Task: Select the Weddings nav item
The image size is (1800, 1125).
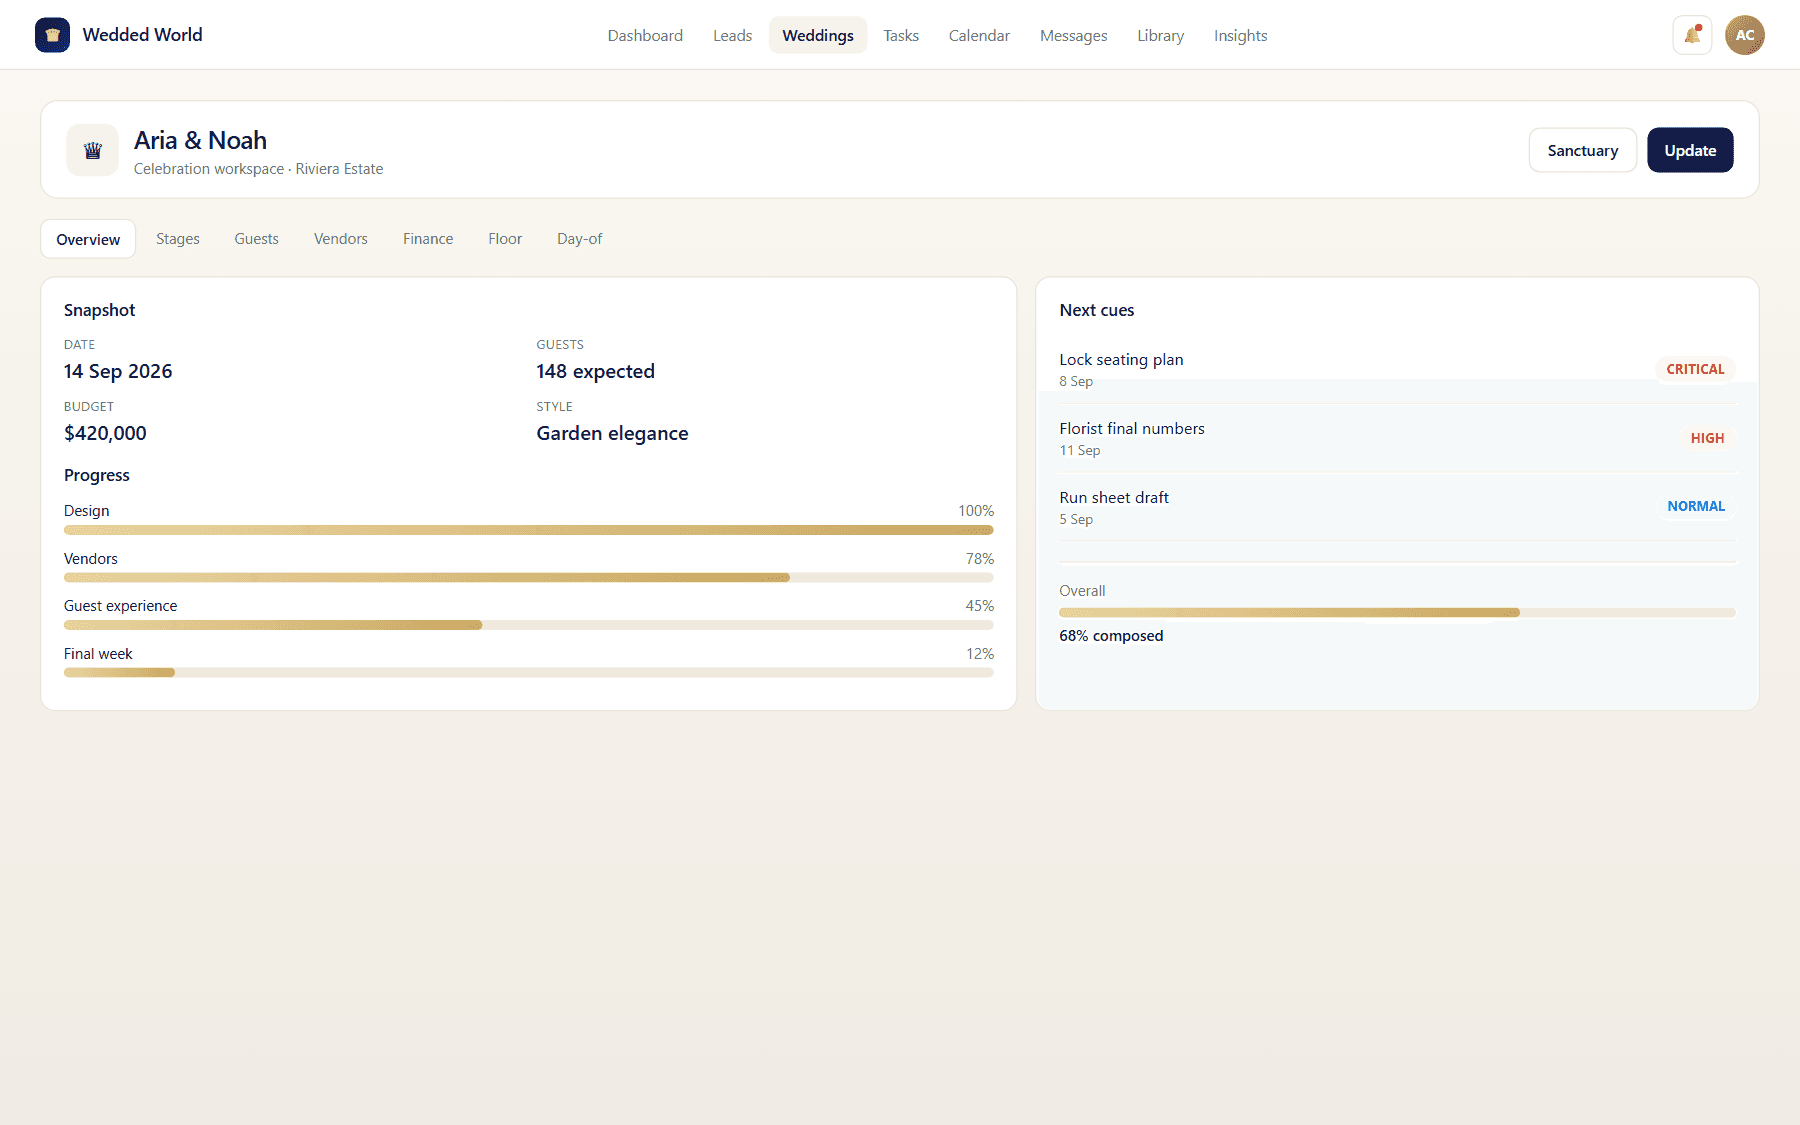Action: pyautogui.click(x=818, y=35)
